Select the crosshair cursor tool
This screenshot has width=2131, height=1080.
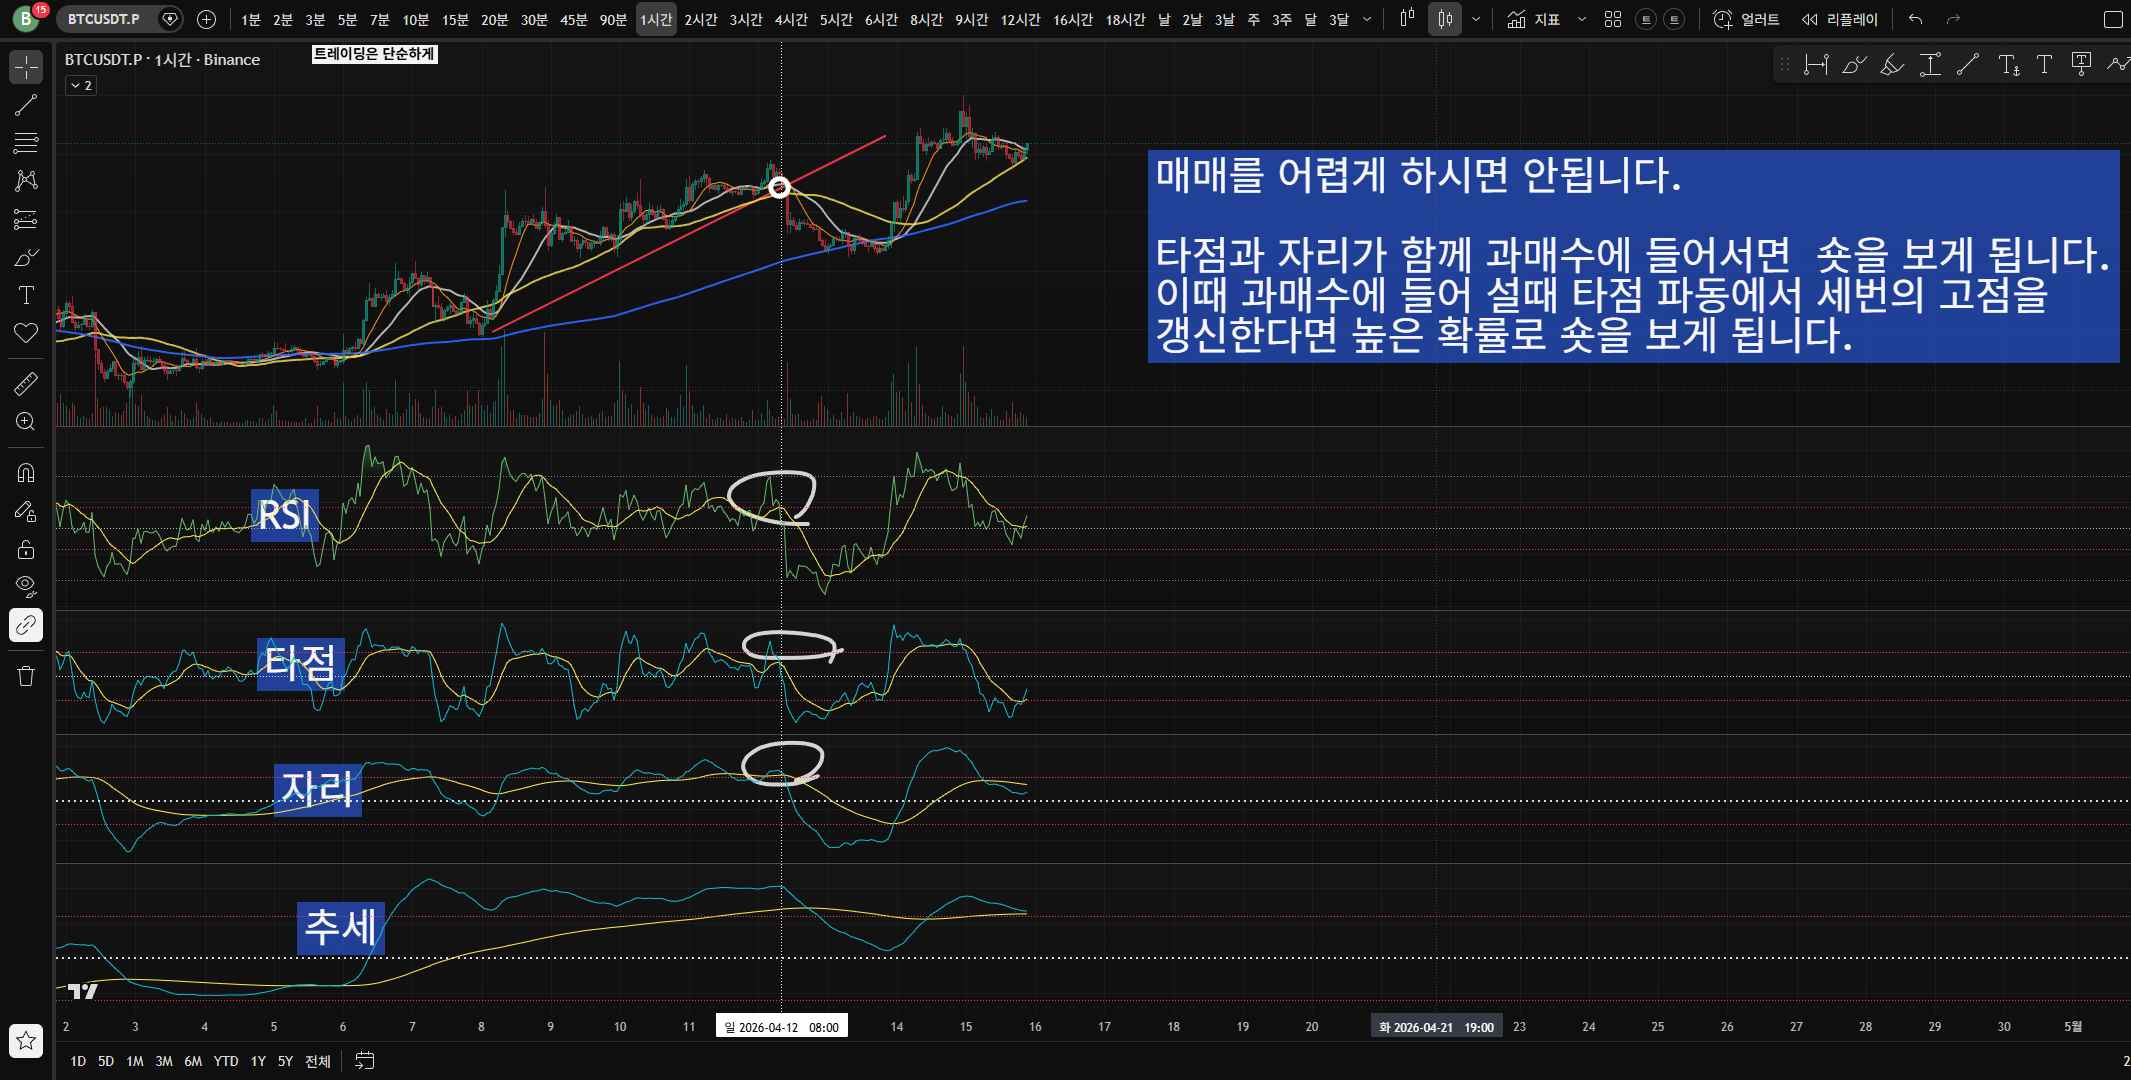[x=25, y=66]
